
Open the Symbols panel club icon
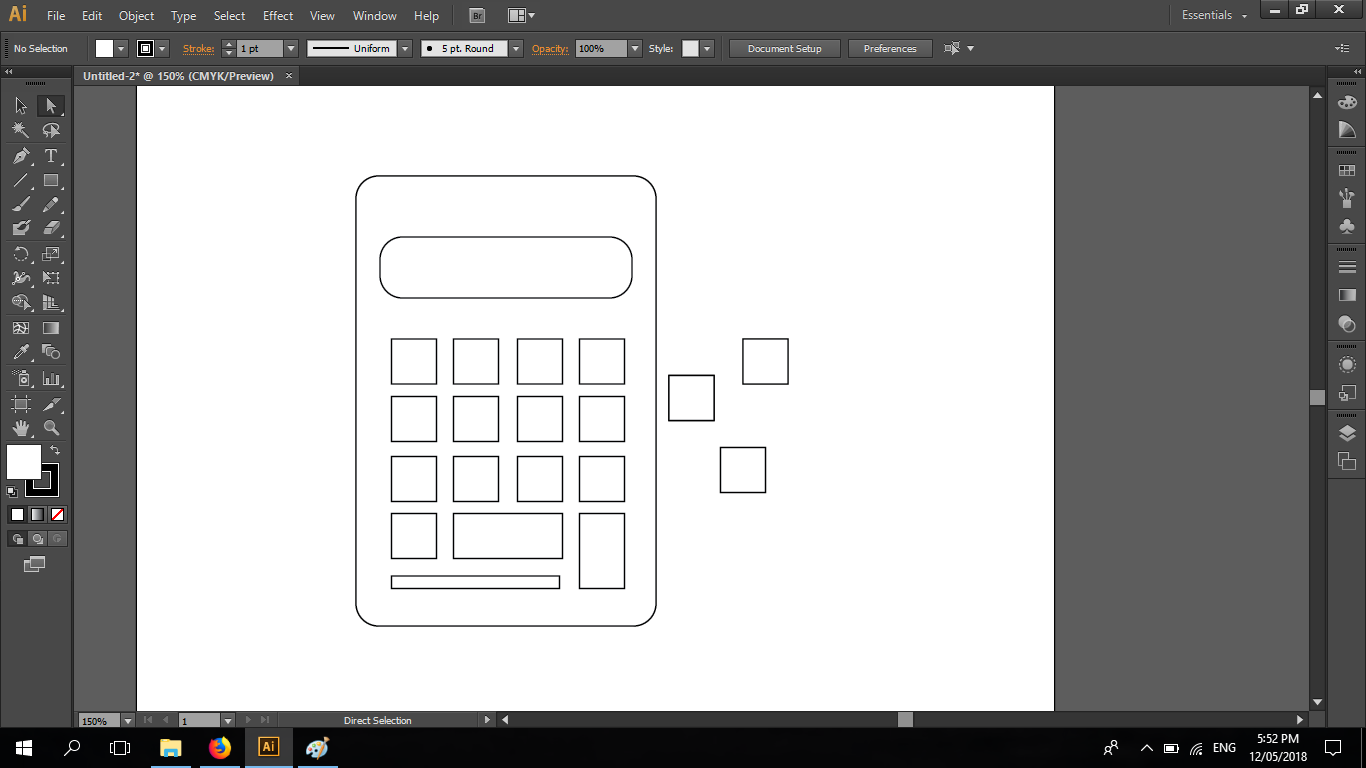1347,226
